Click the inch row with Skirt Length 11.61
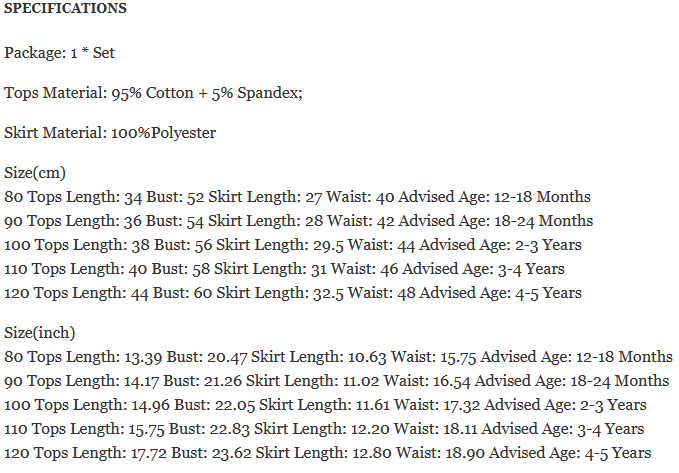The height and width of the screenshot is (473, 679). coord(325,405)
